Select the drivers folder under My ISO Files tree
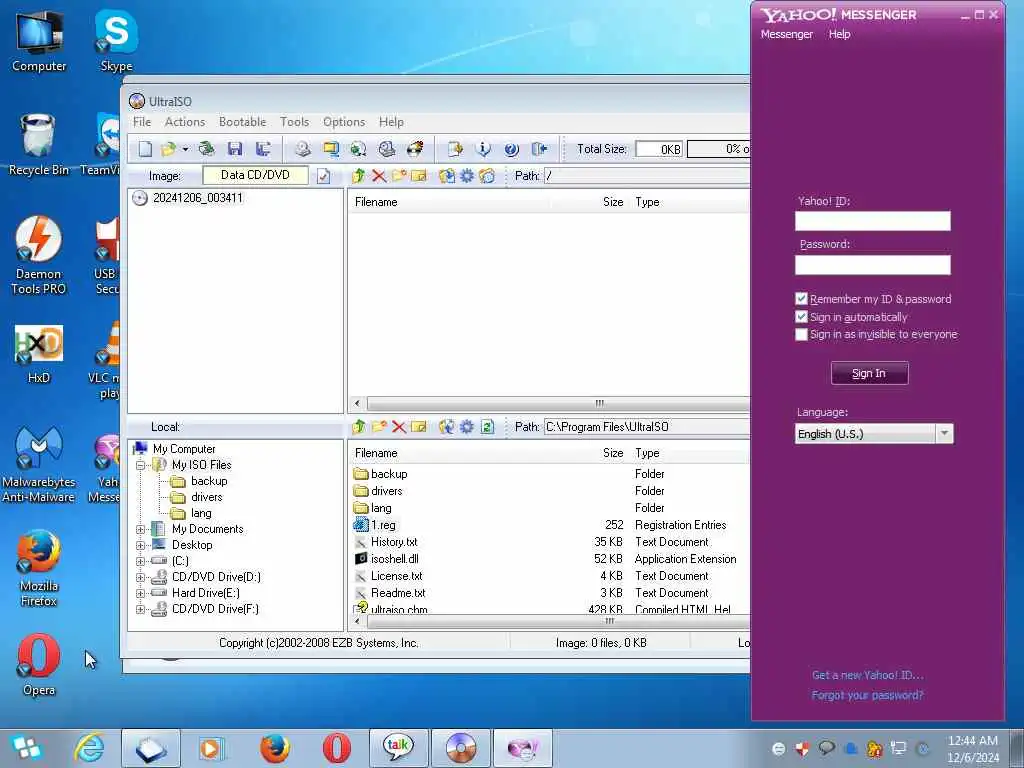The image size is (1024, 768). point(206,497)
